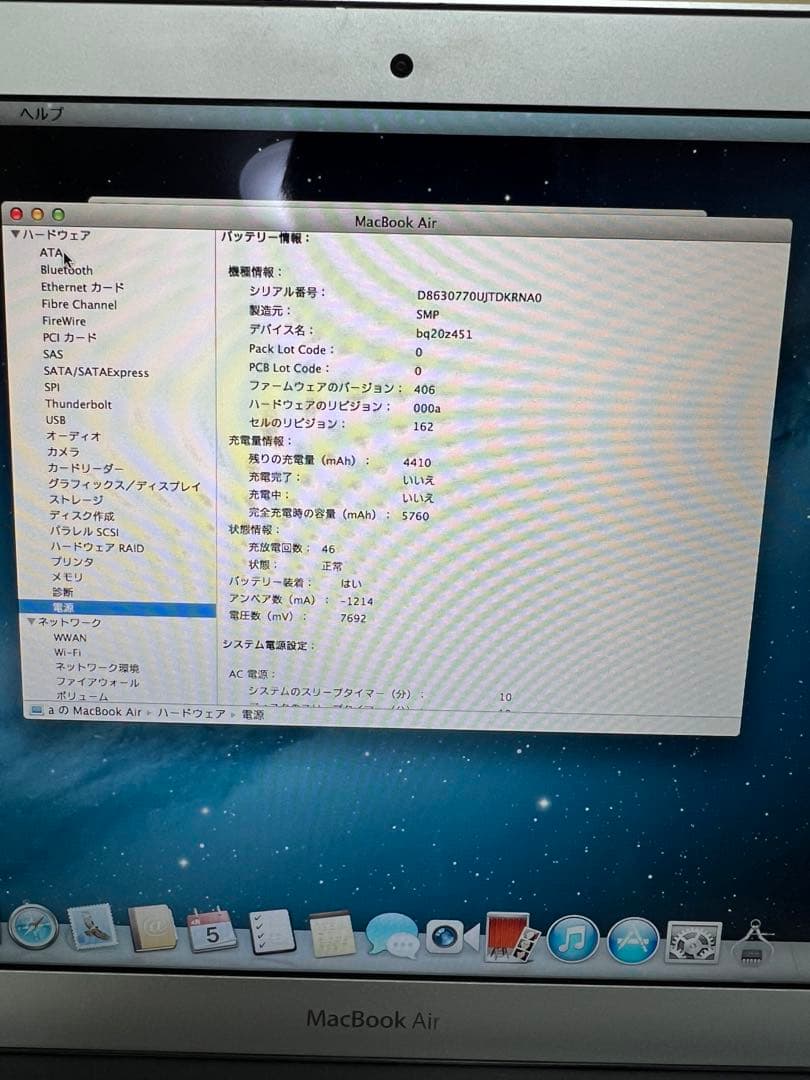Click the システム電源設定 heading
Screen dimensions: 810x1080
click(268, 645)
